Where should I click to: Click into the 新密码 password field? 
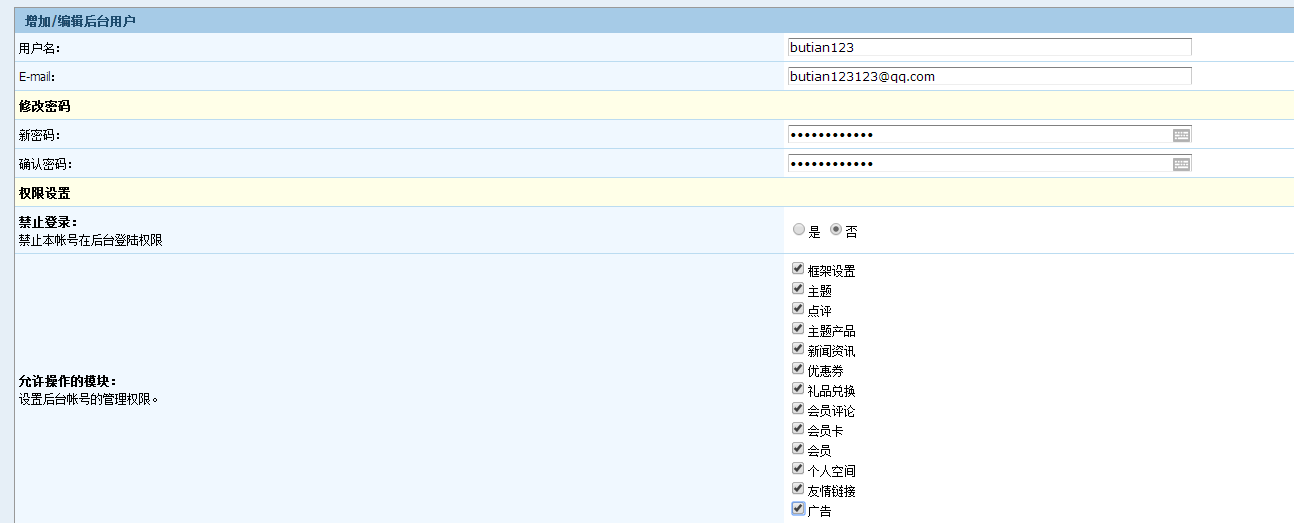pyautogui.click(x=990, y=135)
